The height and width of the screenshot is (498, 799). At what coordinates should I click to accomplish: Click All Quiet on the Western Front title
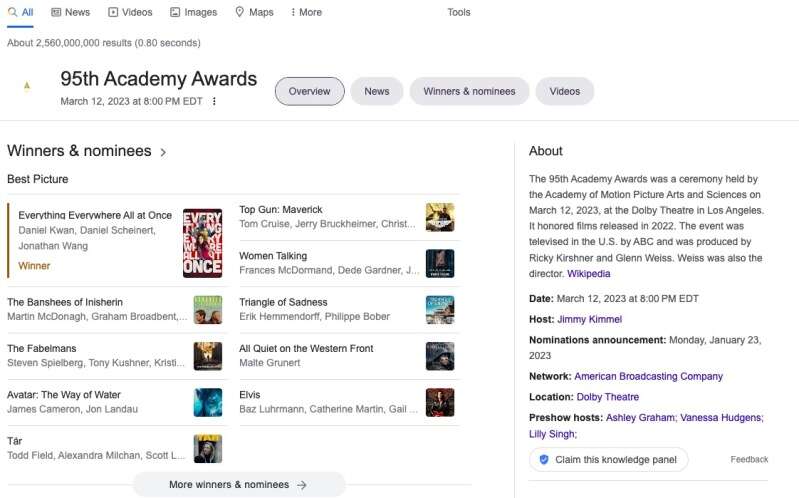point(306,349)
